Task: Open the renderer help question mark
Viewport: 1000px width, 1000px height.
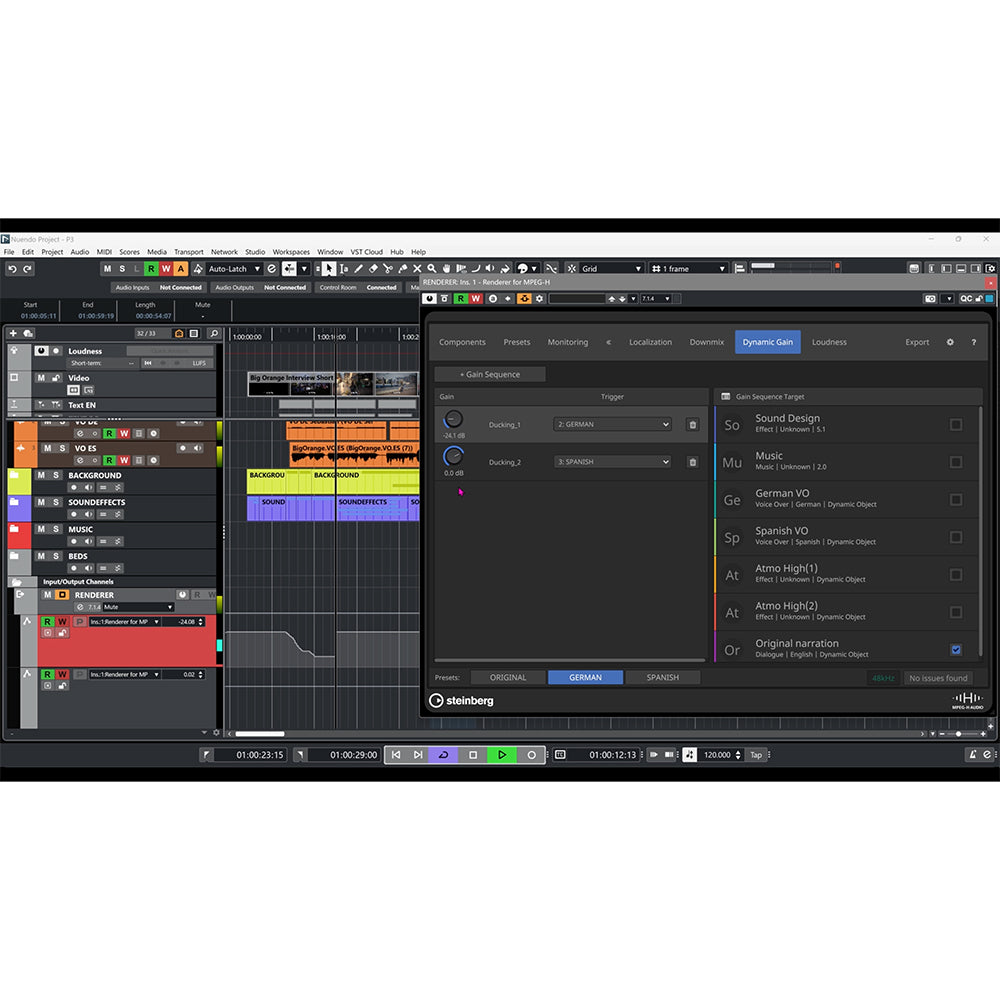Action: 973,342
